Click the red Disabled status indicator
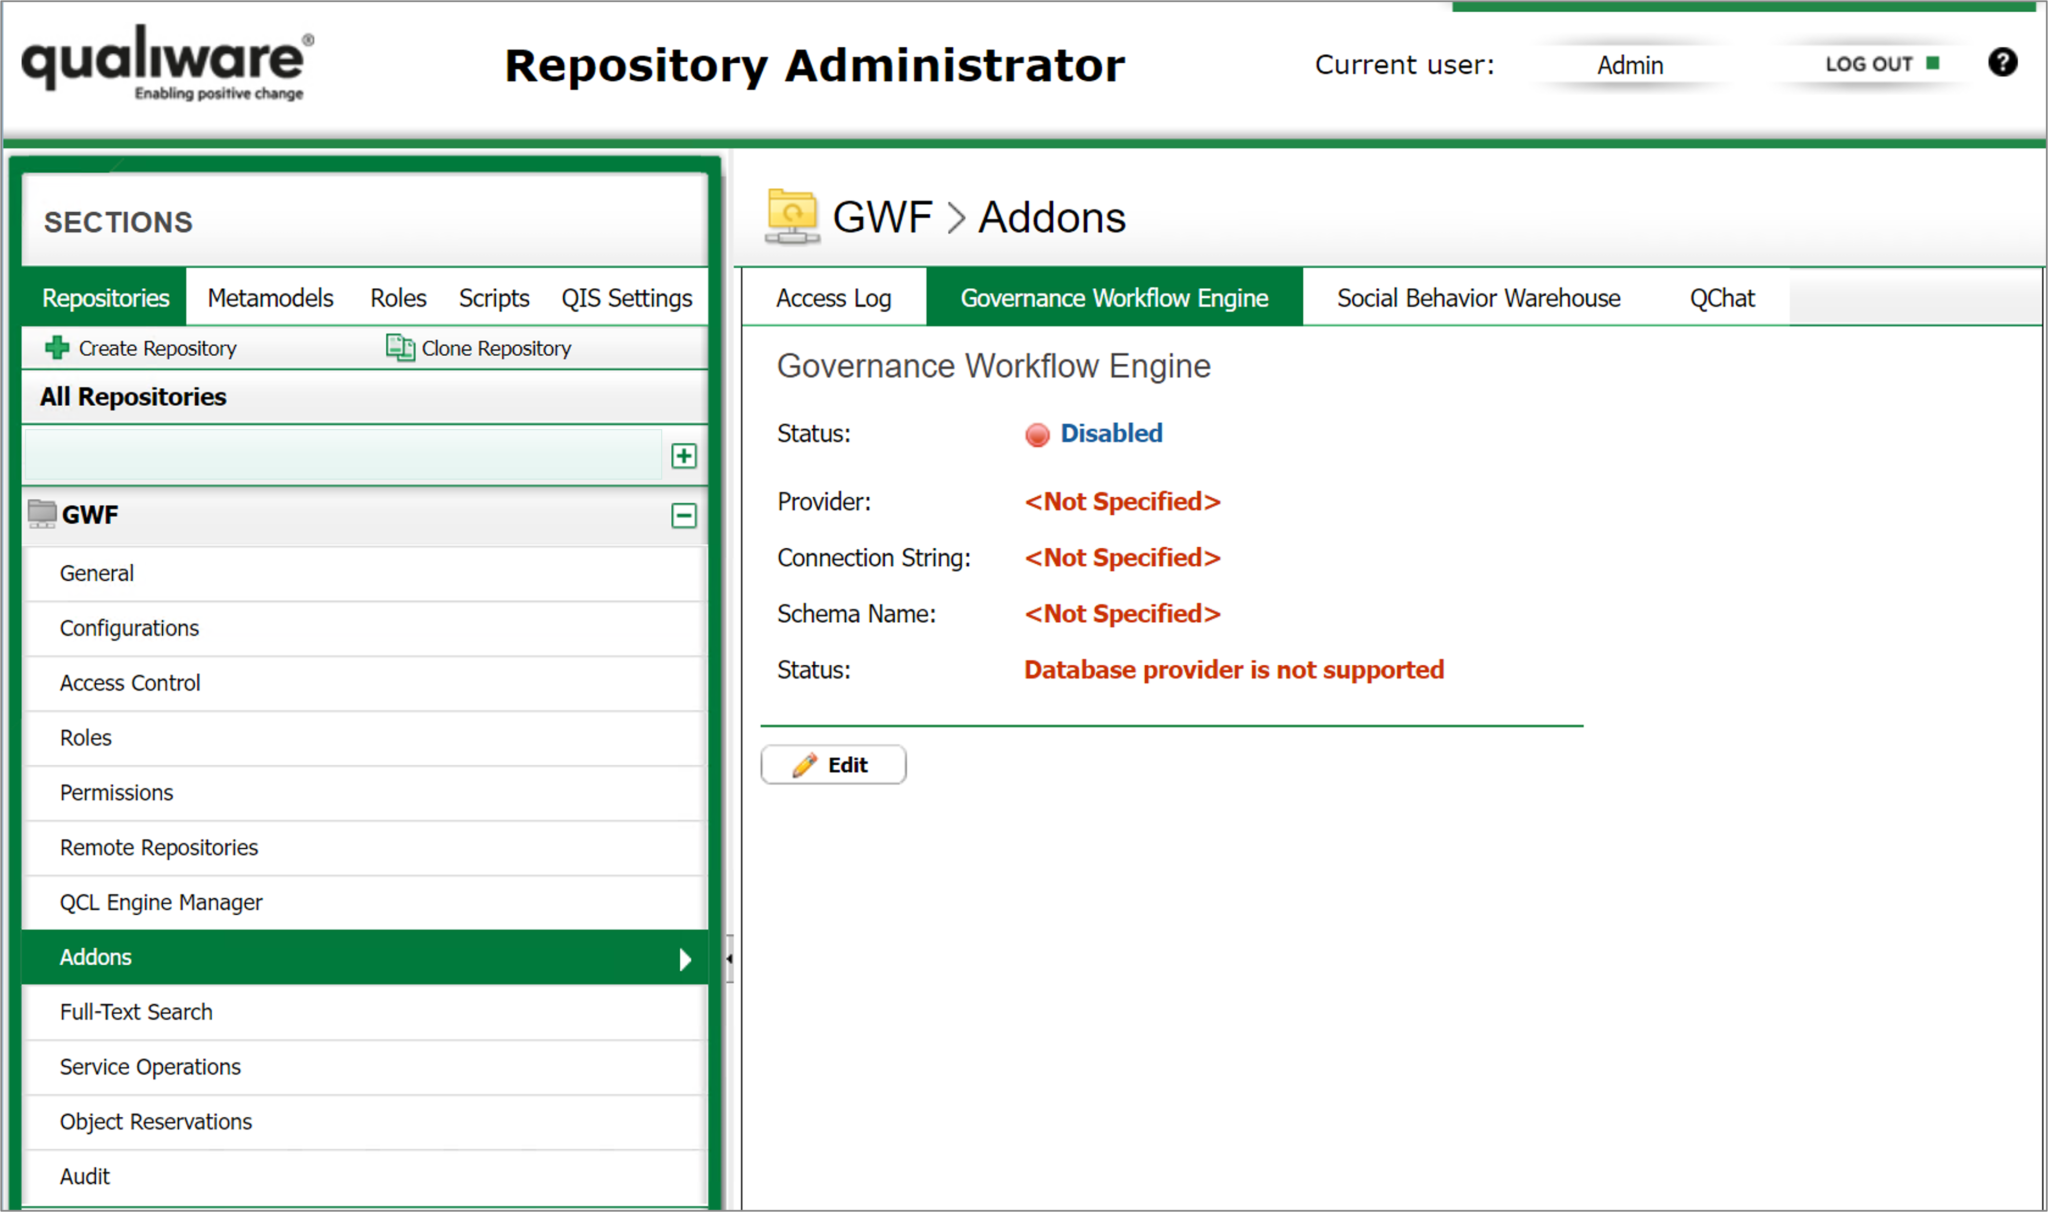This screenshot has height=1212, width=2048. coord(1037,434)
